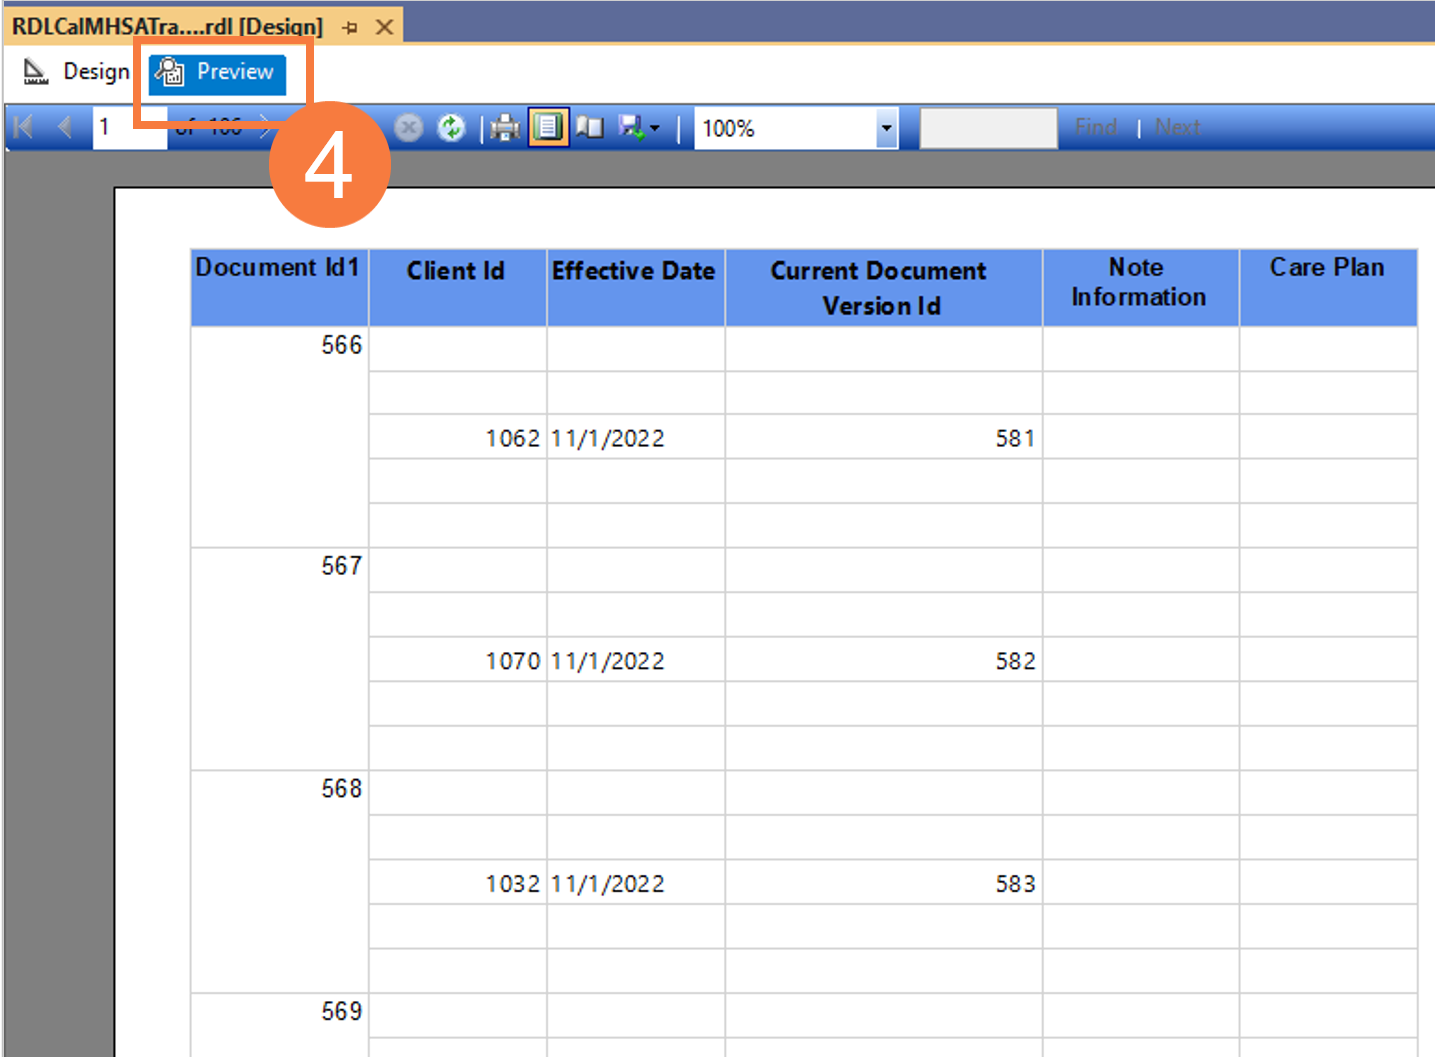
Task: Go to the previous report page
Action: click(64, 127)
